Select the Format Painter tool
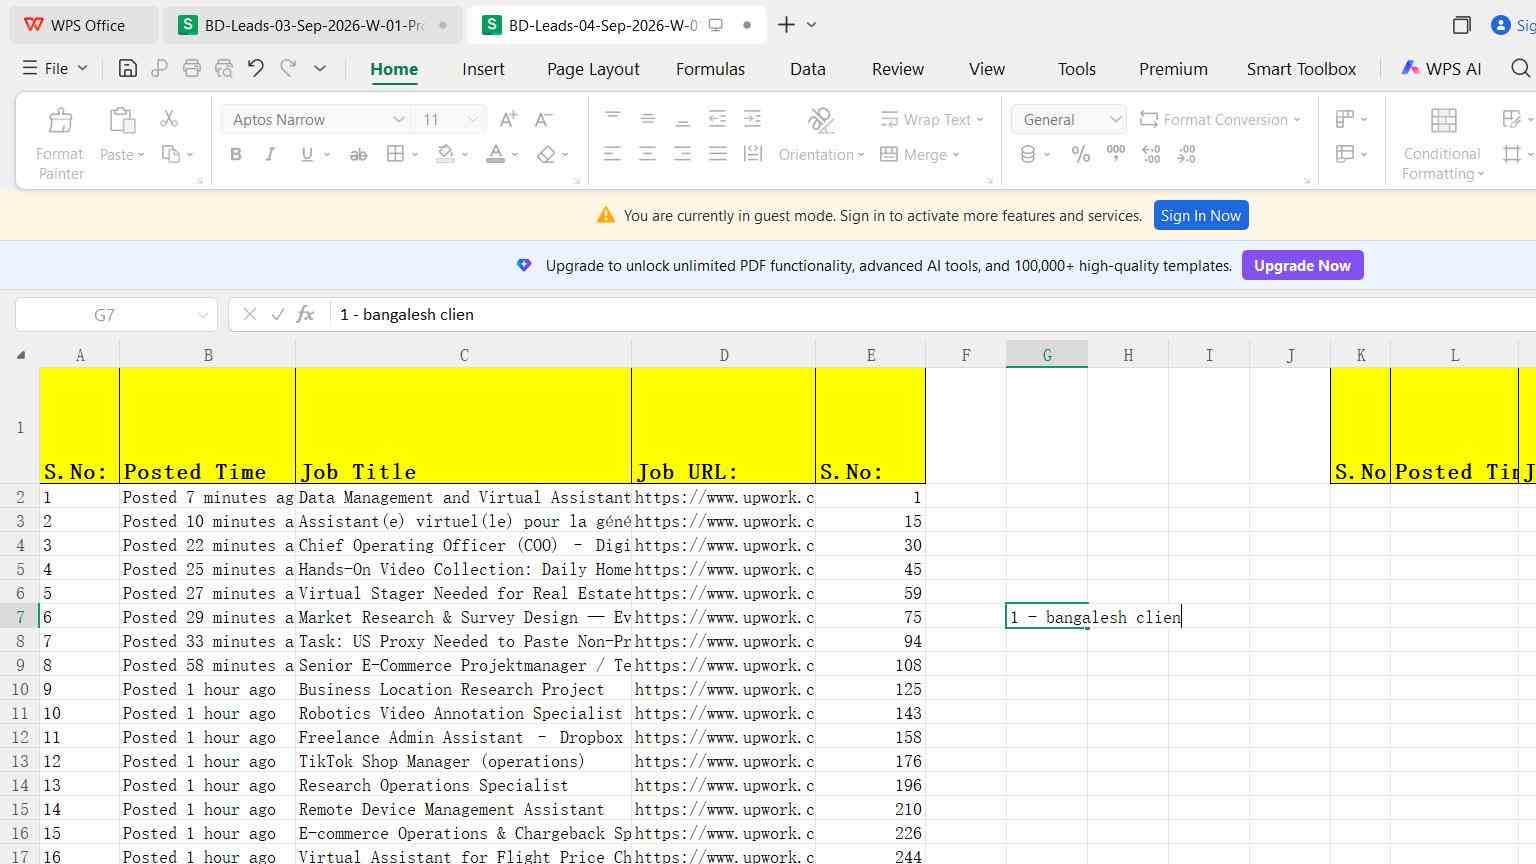Image resolution: width=1536 pixels, height=864 pixels. pyautogui.click(x=60, y=143)
